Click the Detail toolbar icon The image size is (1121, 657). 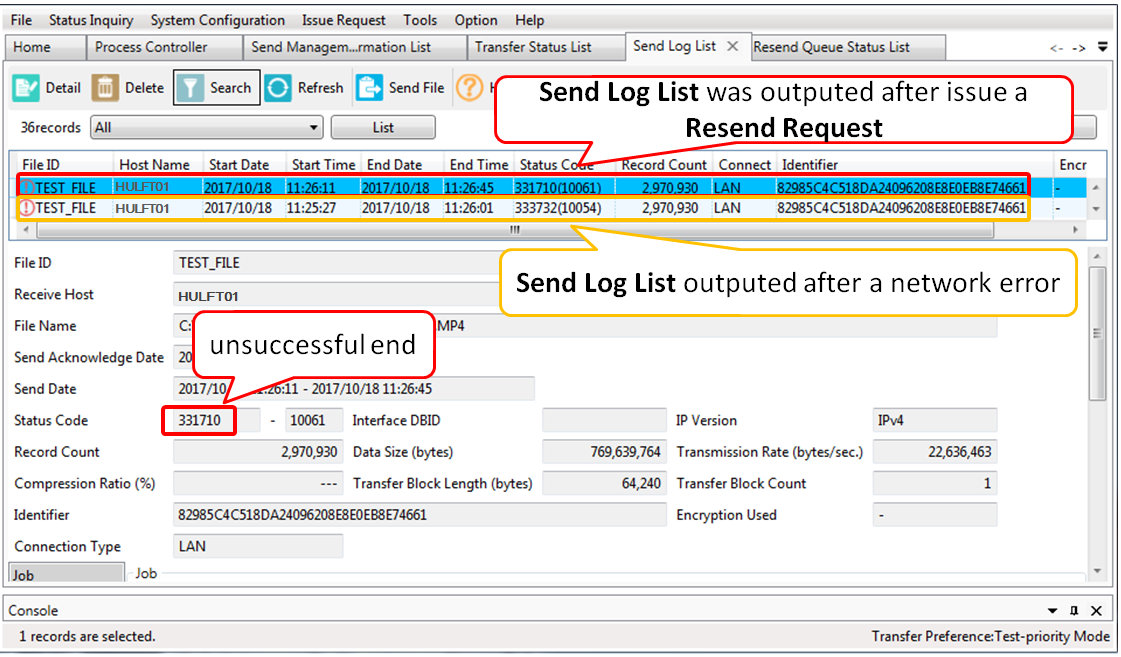pyautogui.click(x=27, y=88)
